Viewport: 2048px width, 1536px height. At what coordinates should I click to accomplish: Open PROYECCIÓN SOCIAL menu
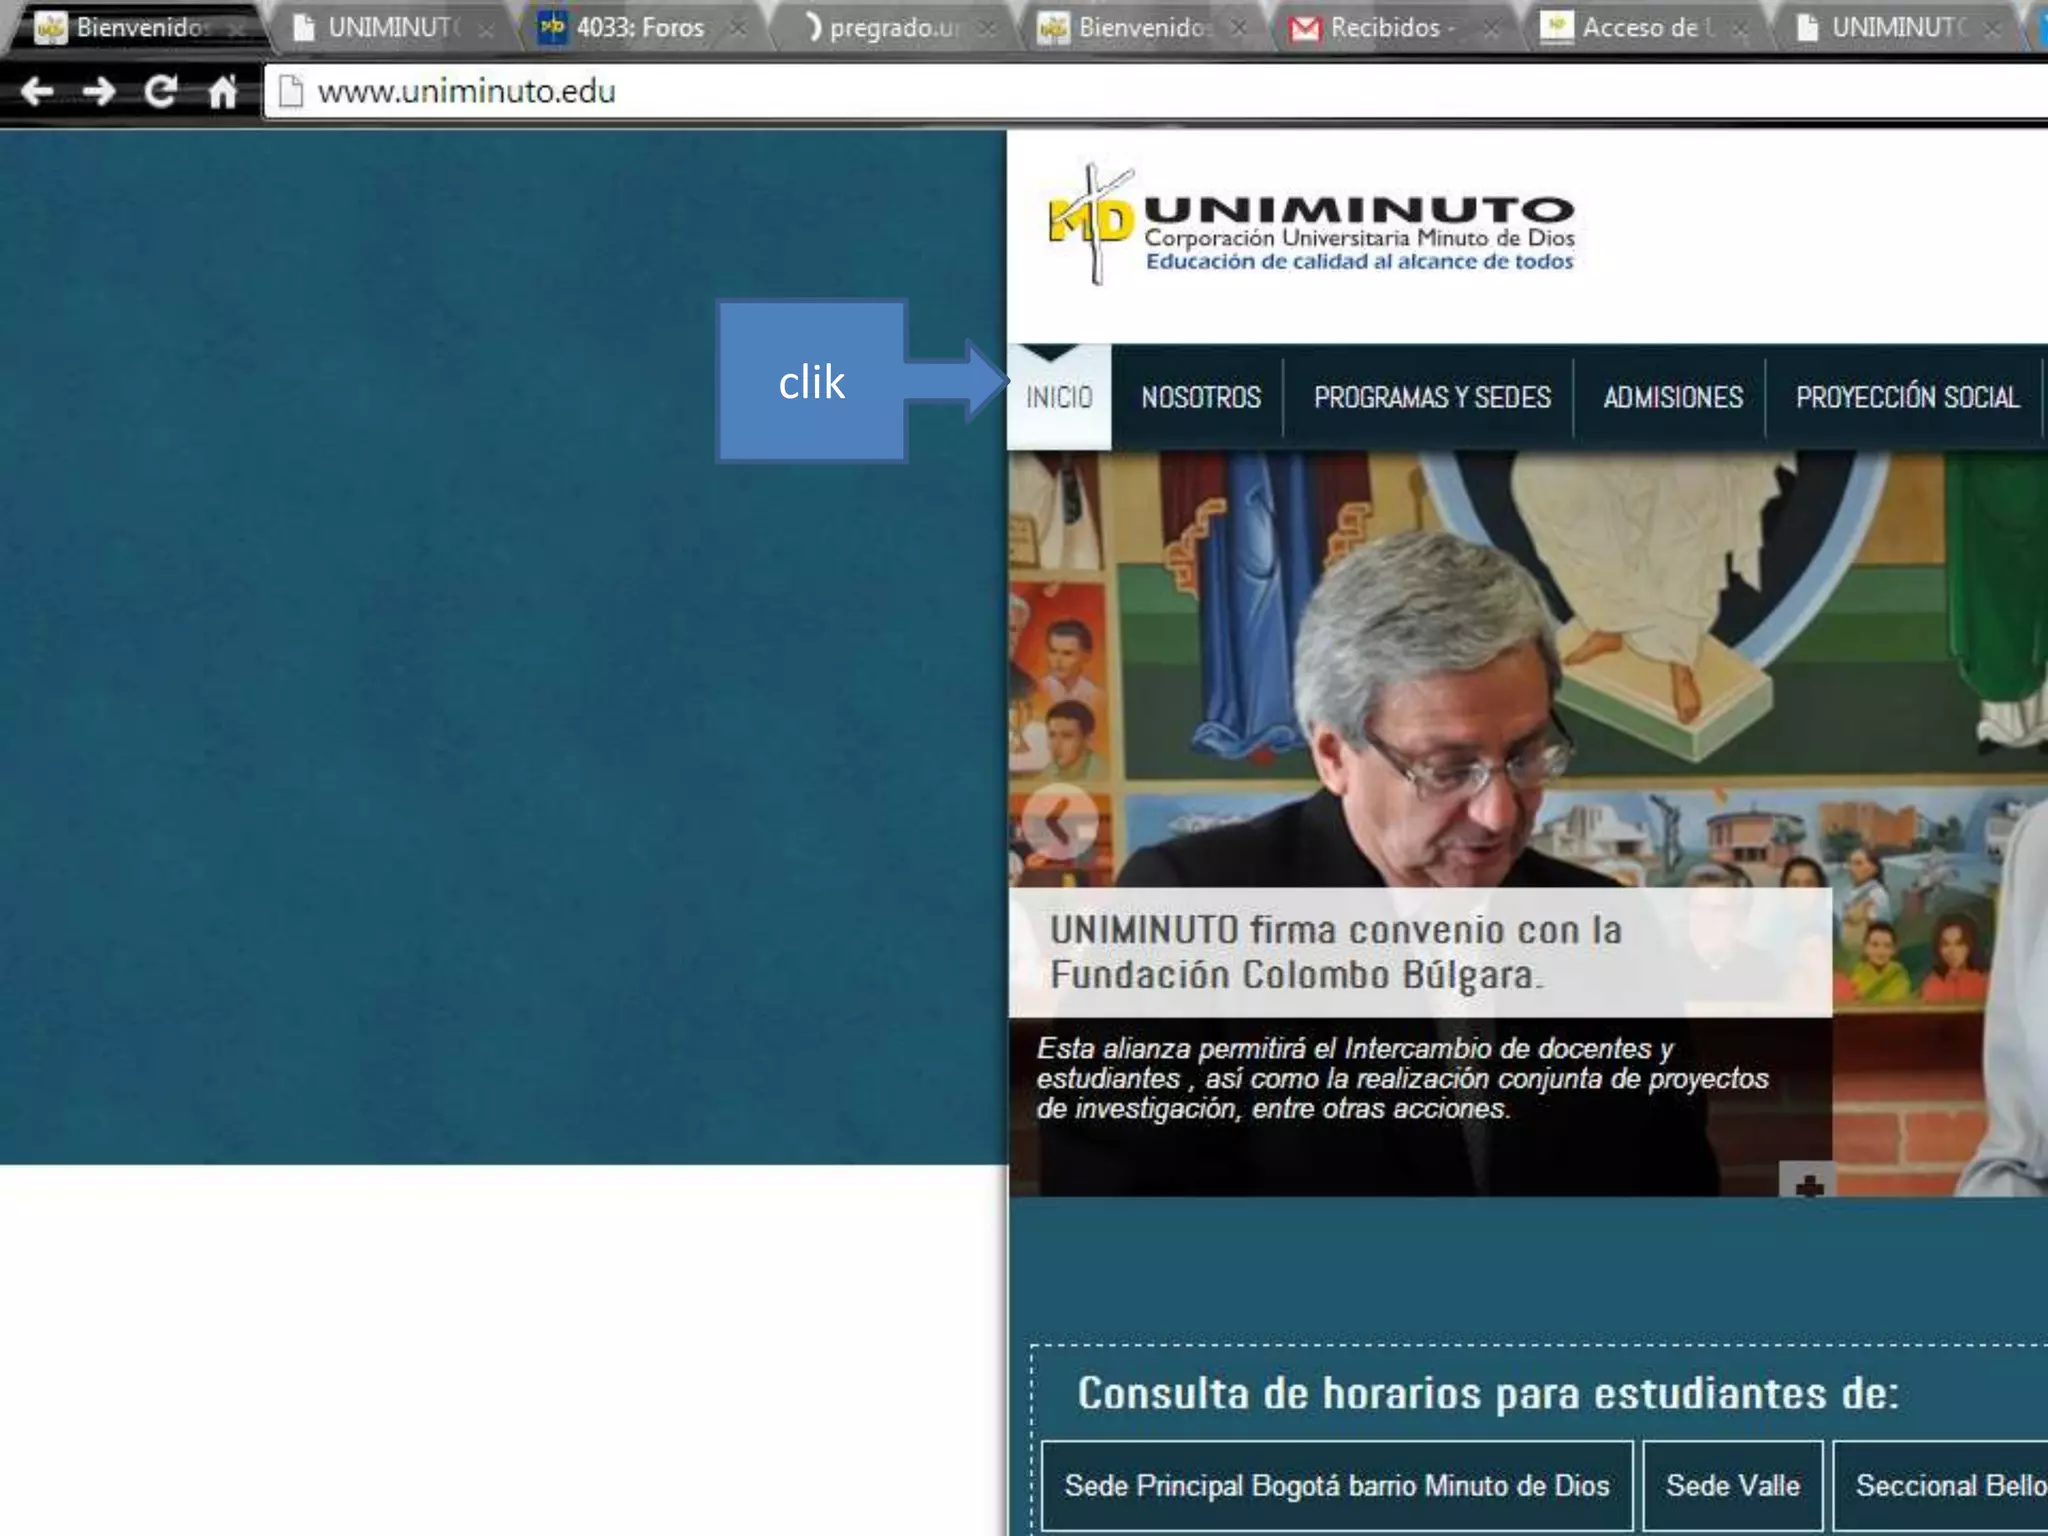coord(1906,397)
